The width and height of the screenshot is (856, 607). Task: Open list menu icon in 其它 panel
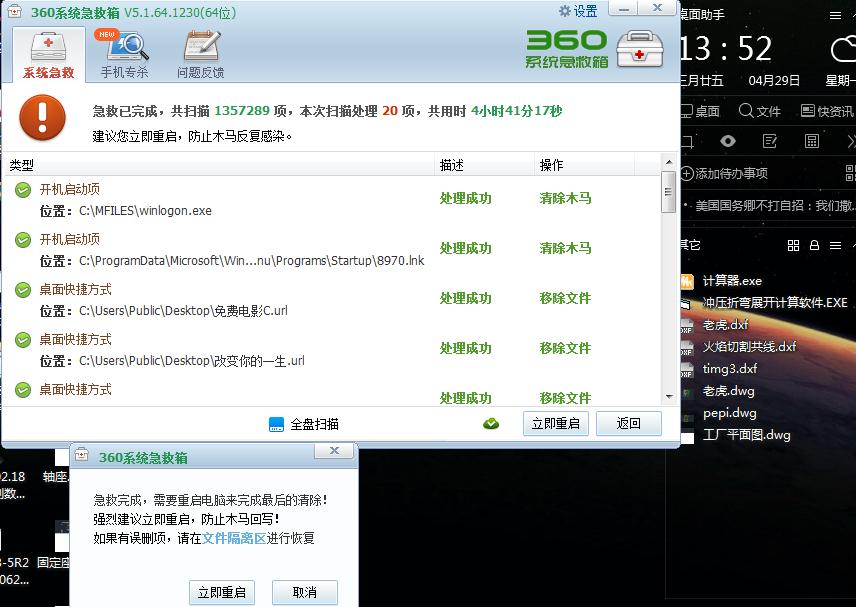[835, 246]
